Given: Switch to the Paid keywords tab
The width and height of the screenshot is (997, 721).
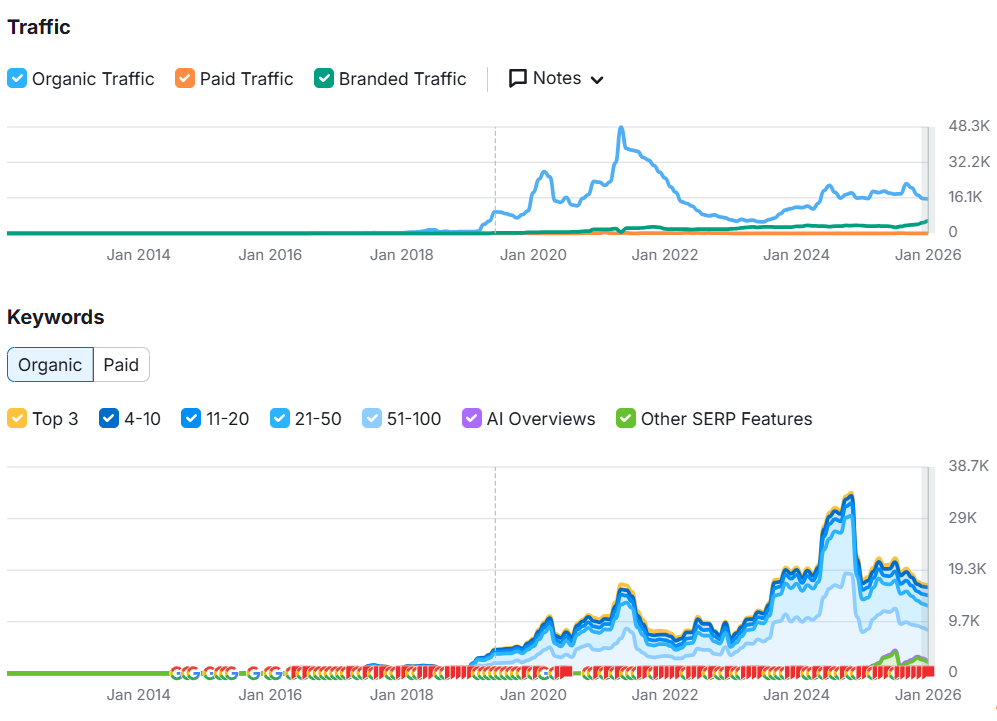Looking at the screenshot, I should click(x=121, y=365).
